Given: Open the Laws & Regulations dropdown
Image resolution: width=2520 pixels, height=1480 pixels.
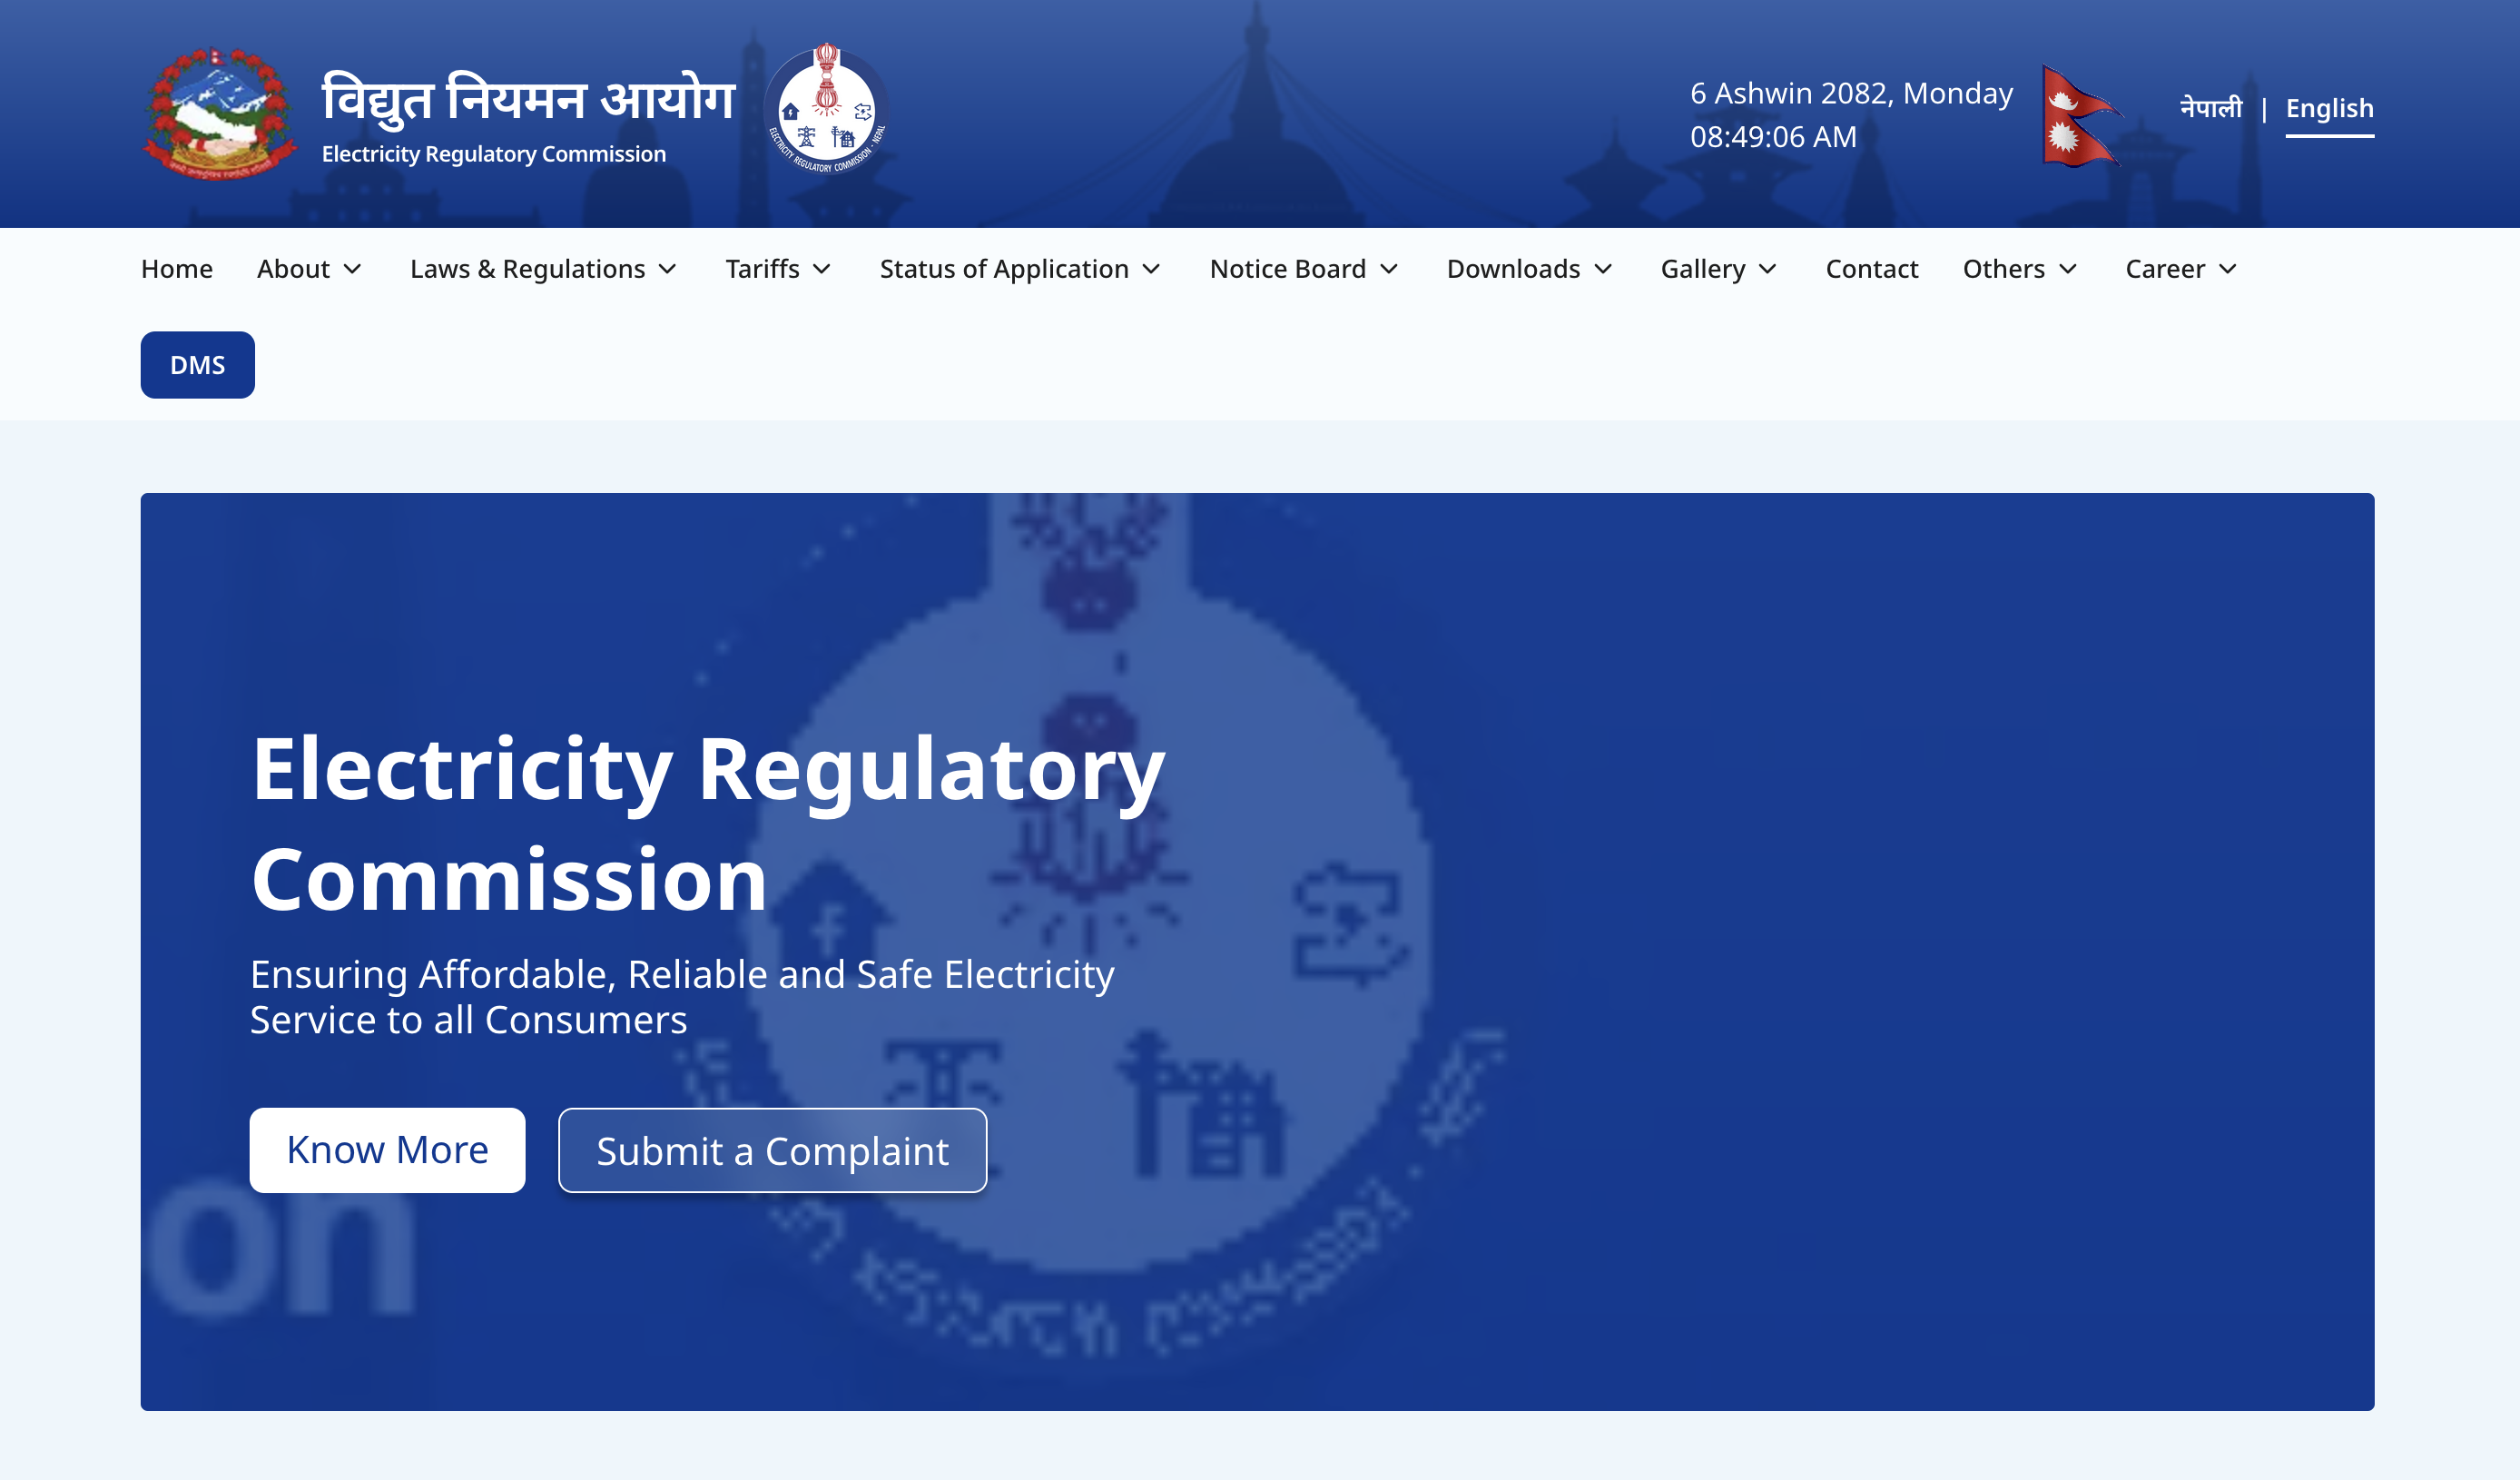Looking at the screenshot, I should tap(543, 269).
